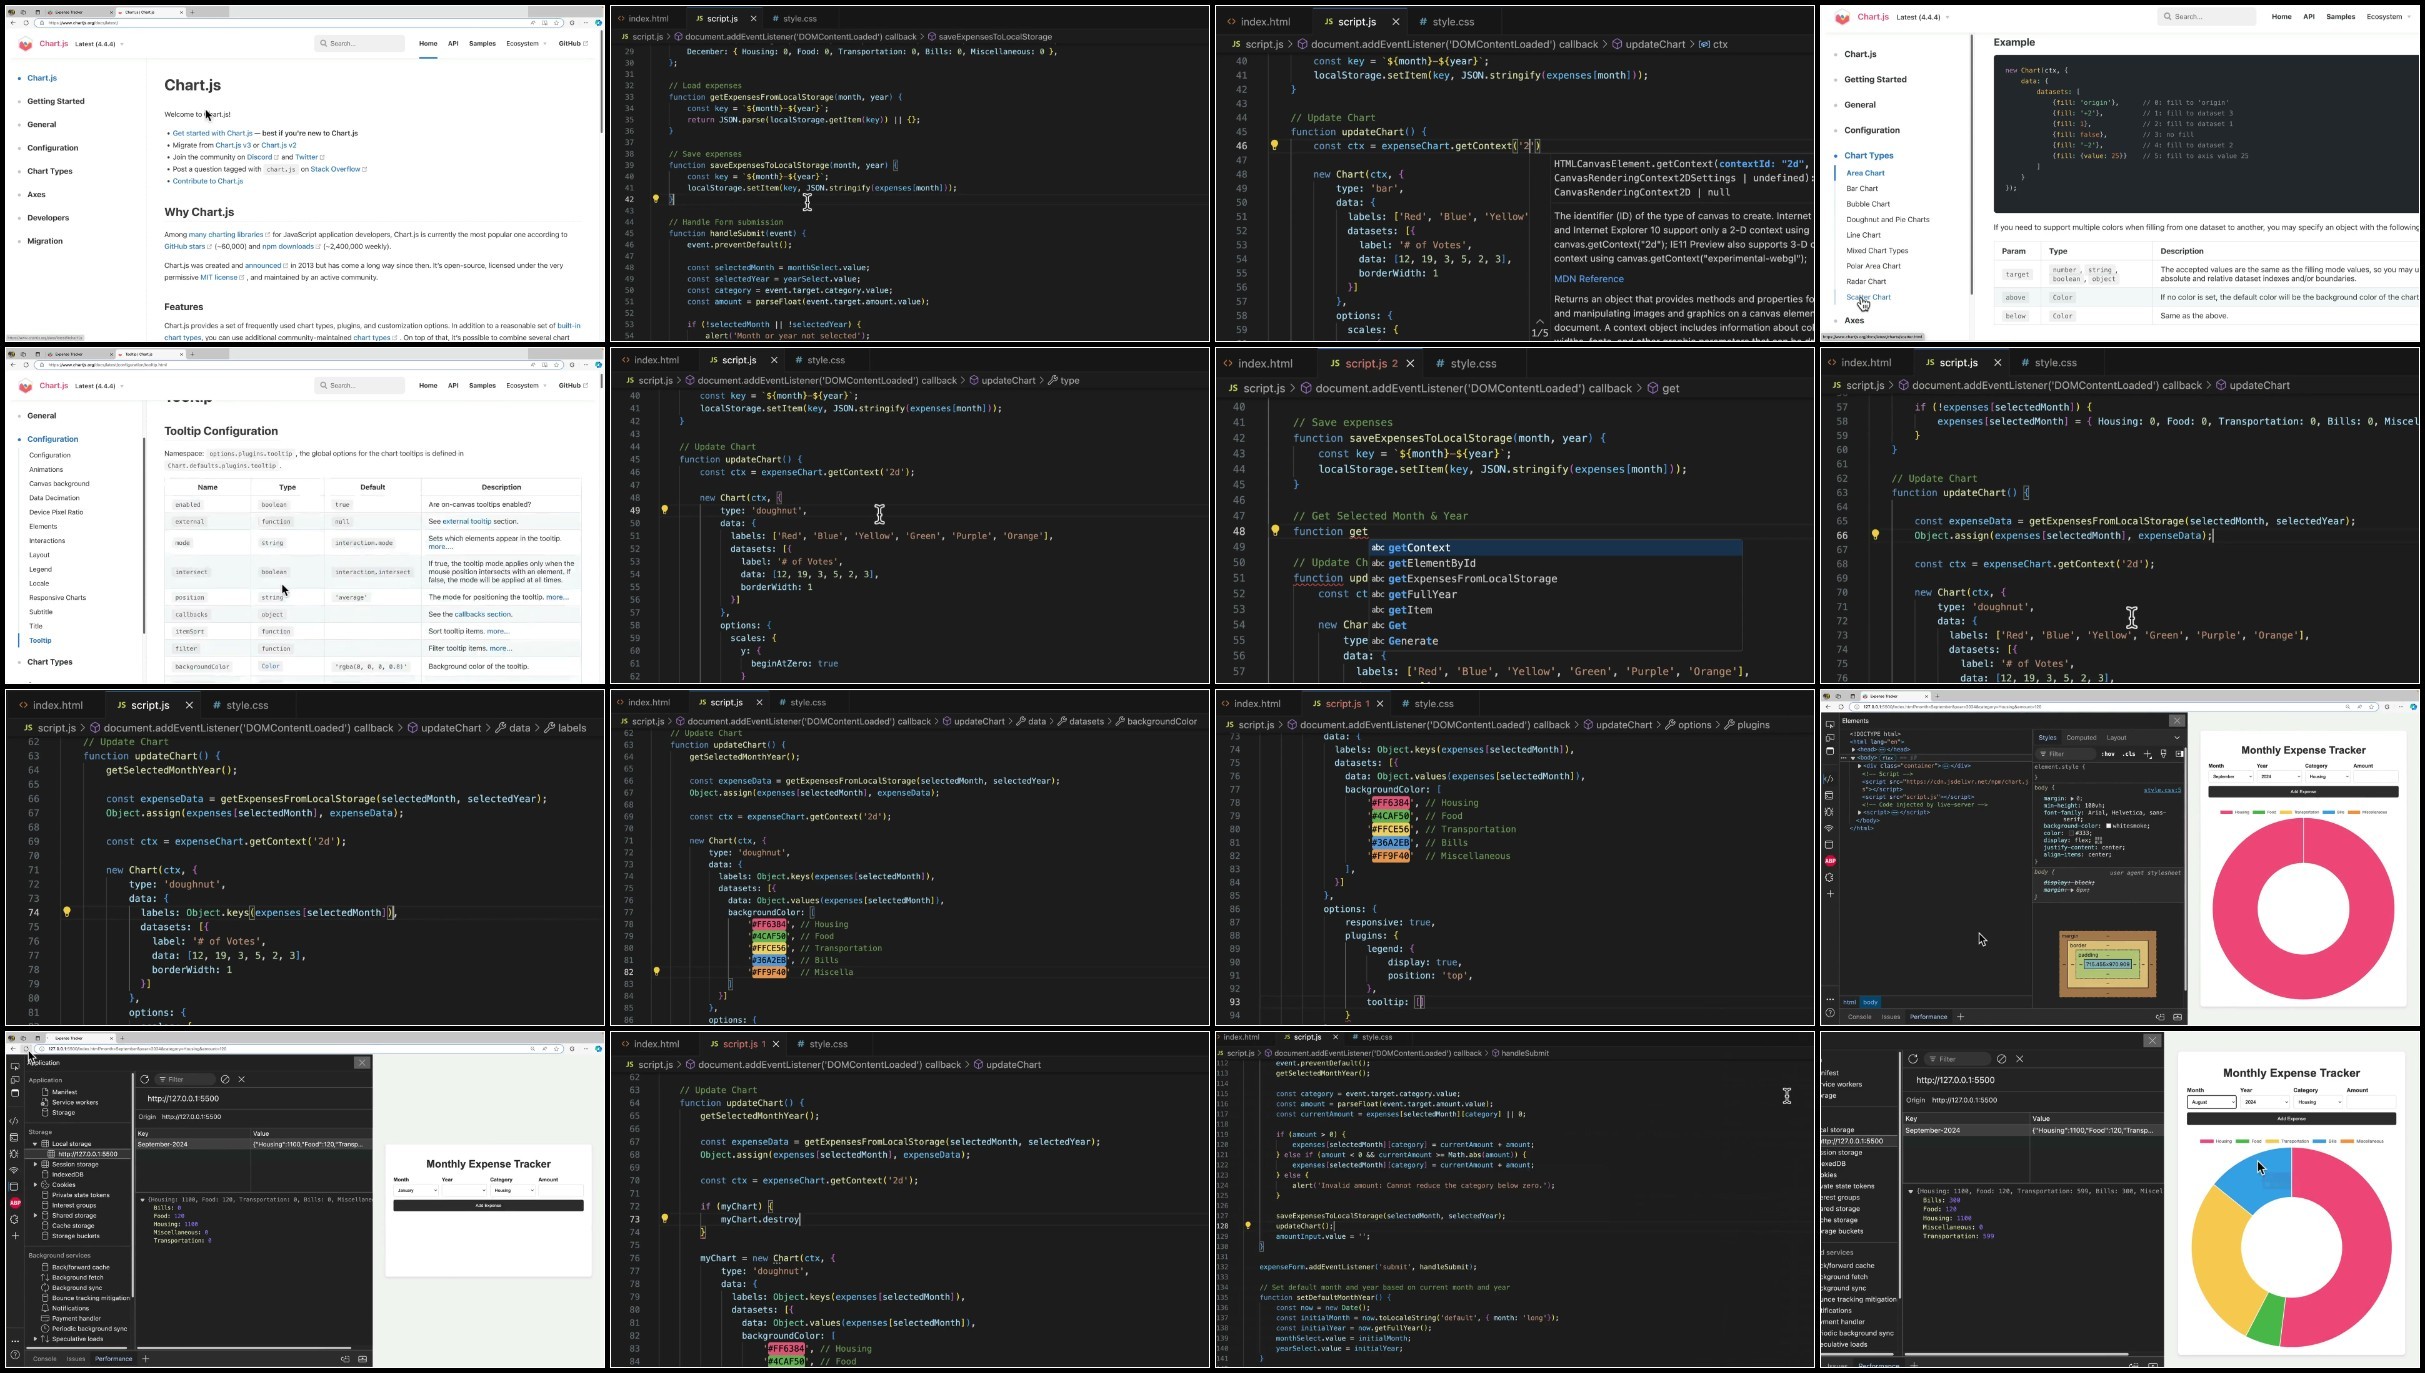2425x1373 pixels.
Task: Open Styles tab overflow chevron beside Layout
Action: click(2176, 738)
